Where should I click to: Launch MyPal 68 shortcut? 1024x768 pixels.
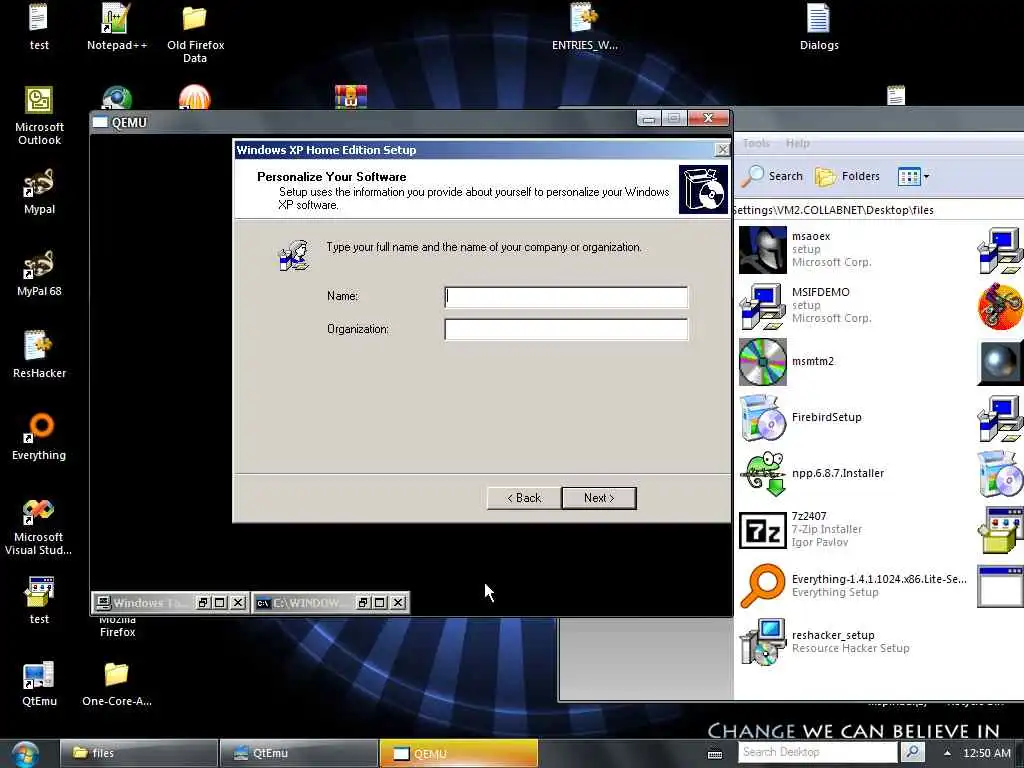click(39, 273)
